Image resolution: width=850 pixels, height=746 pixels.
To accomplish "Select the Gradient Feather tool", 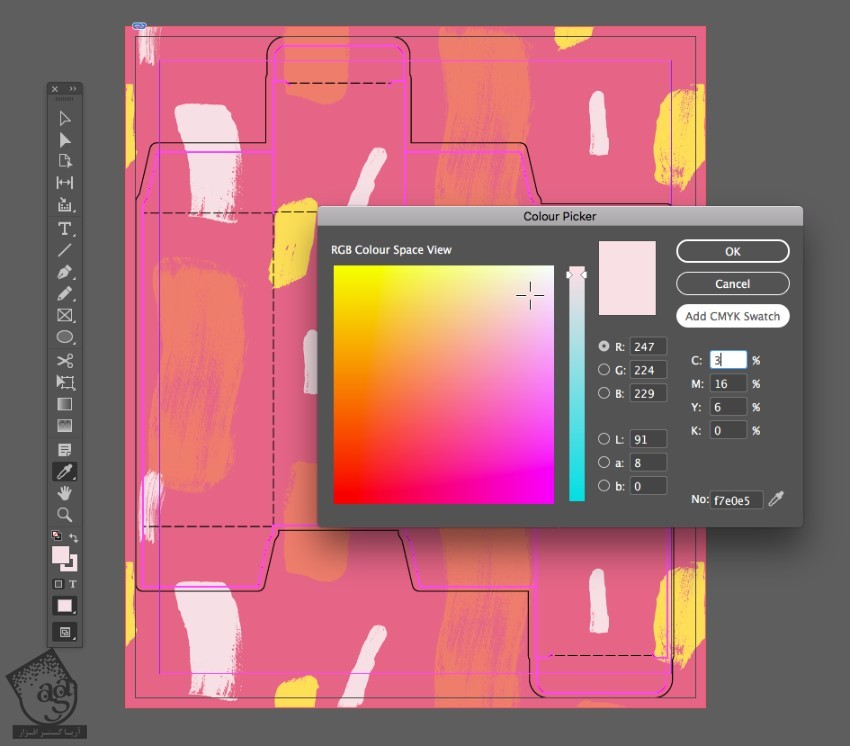I will tap(65, 426).
